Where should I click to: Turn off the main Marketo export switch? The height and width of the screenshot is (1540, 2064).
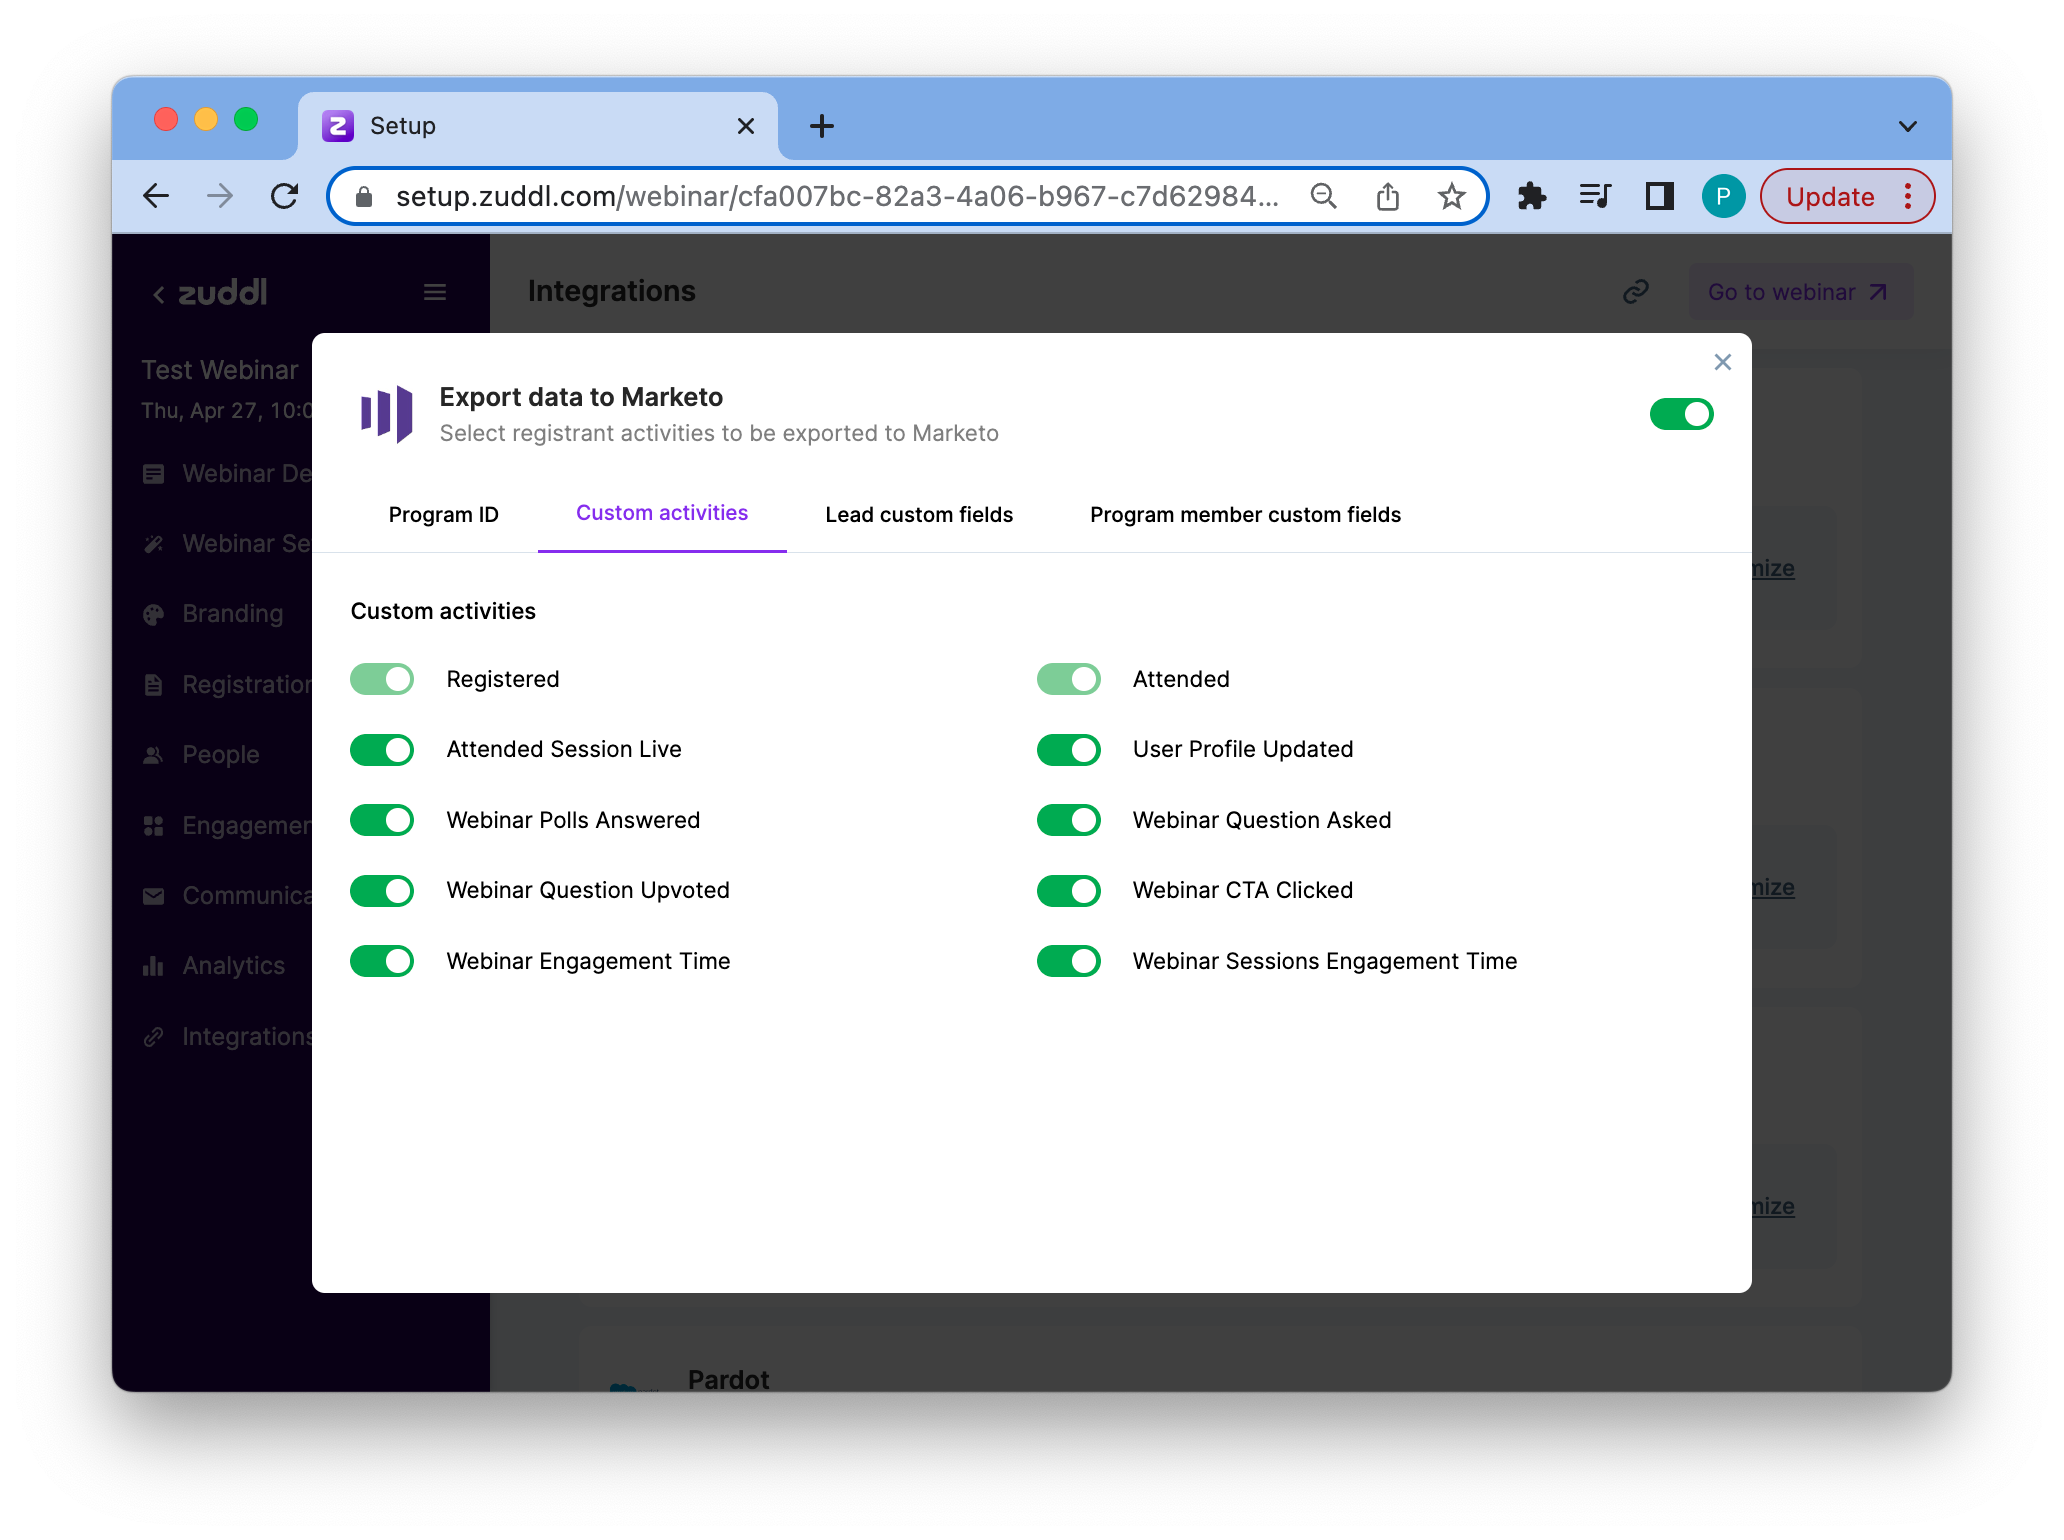point(1681,414)
